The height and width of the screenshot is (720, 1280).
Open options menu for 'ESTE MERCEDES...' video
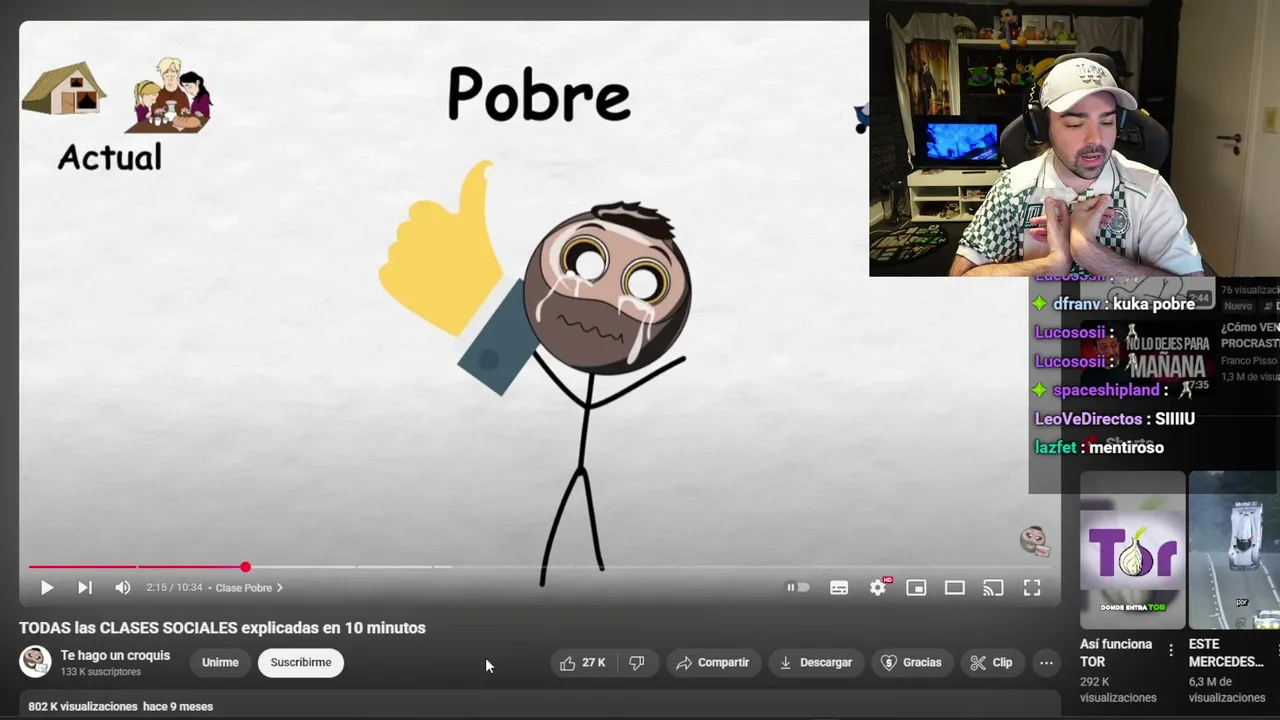pyautogui.click(x=1277, y=650)
